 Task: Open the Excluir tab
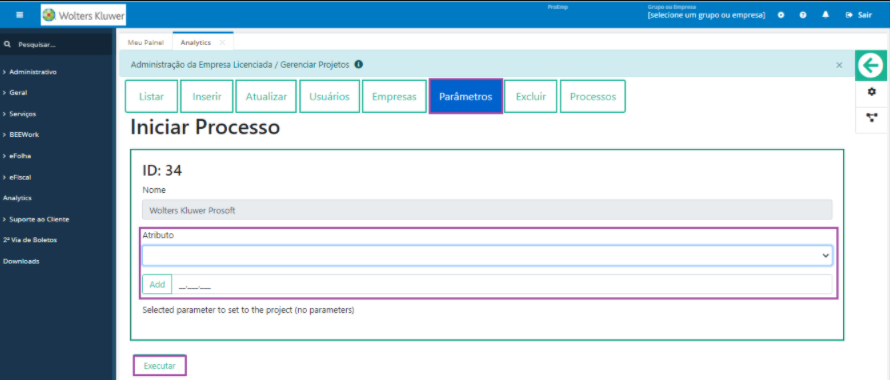531,97
